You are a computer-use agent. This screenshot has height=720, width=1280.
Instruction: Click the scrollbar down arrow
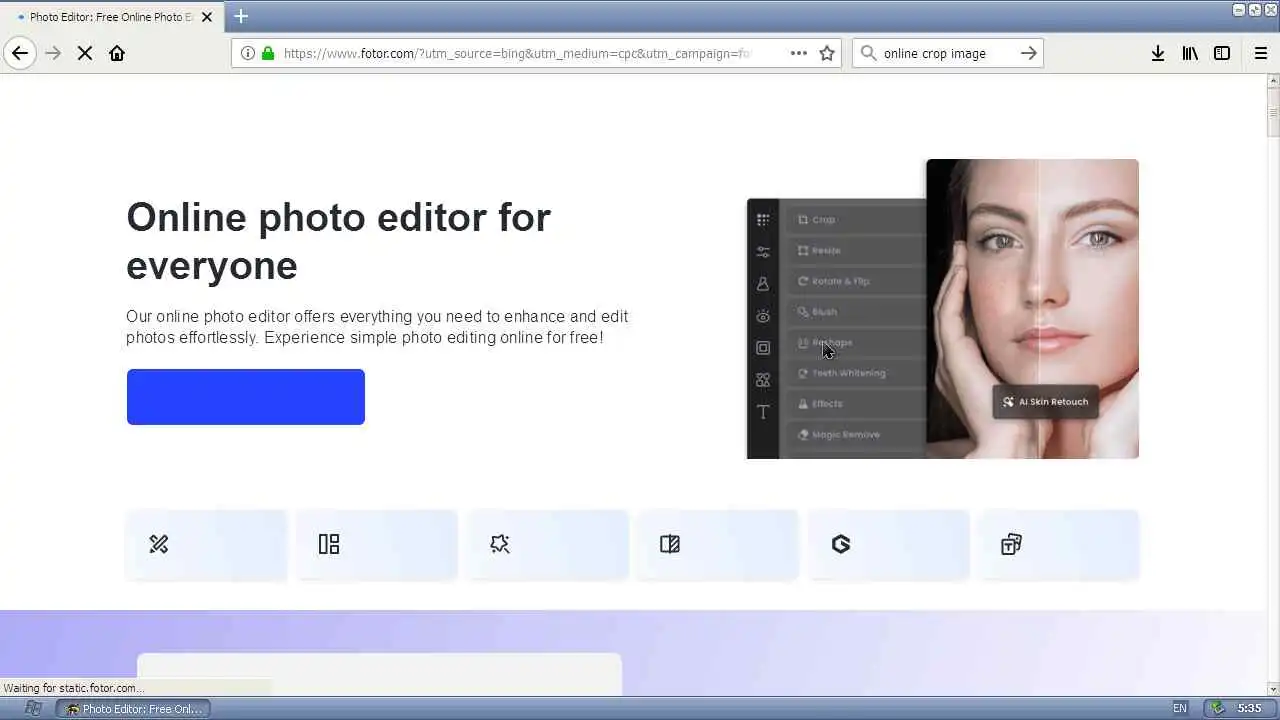pos(1273,688)
